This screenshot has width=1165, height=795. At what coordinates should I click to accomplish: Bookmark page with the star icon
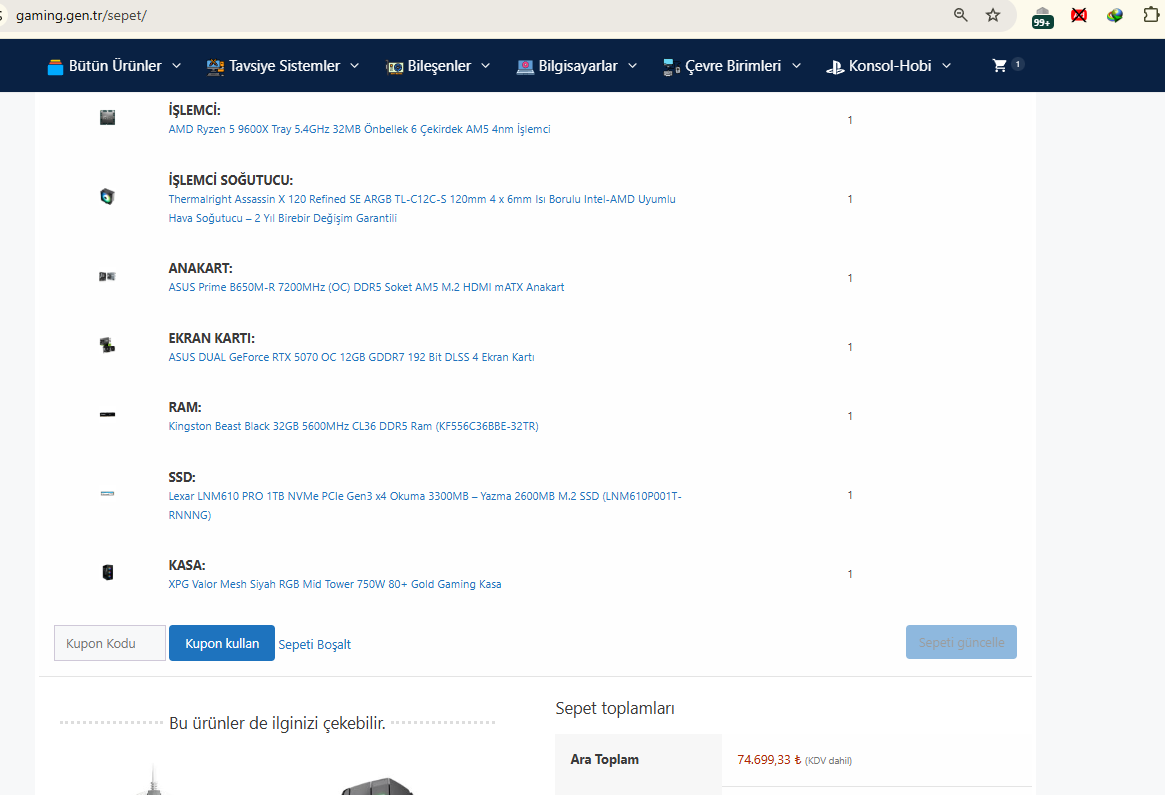993,15
